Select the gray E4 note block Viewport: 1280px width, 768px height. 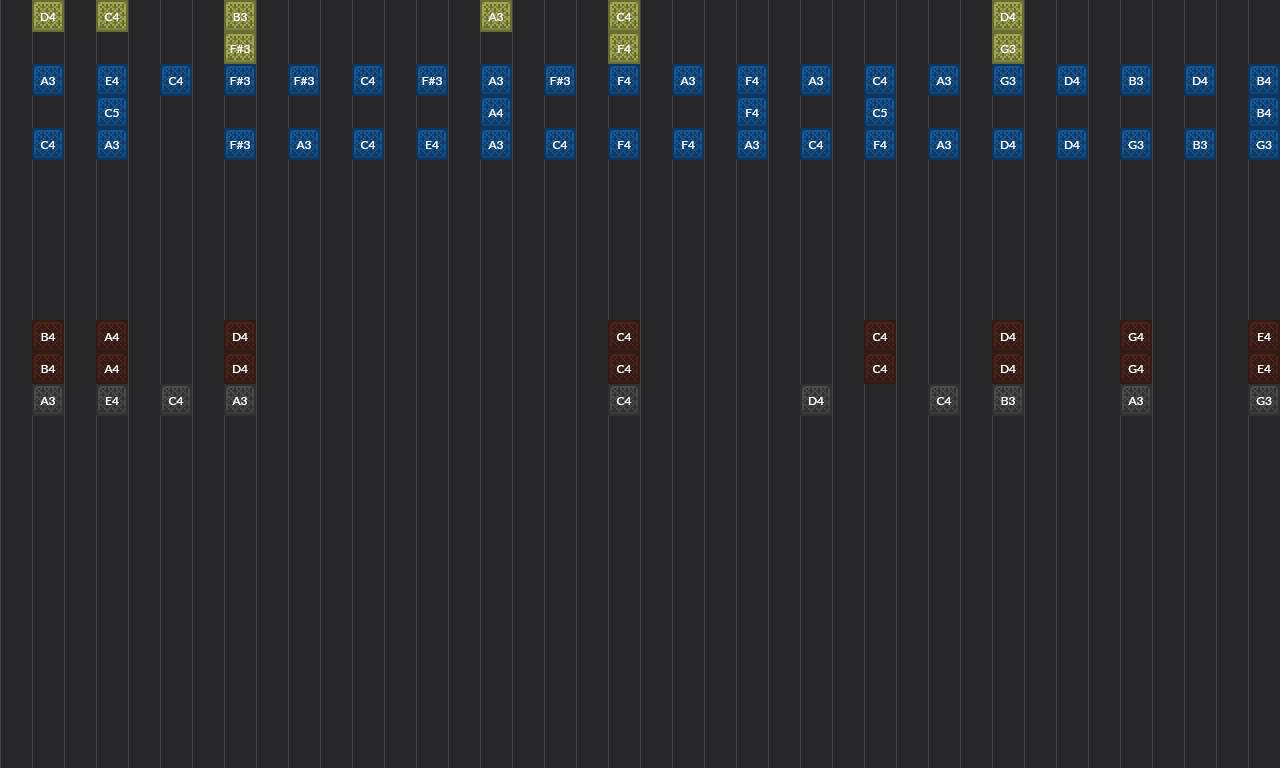(112, 401)
